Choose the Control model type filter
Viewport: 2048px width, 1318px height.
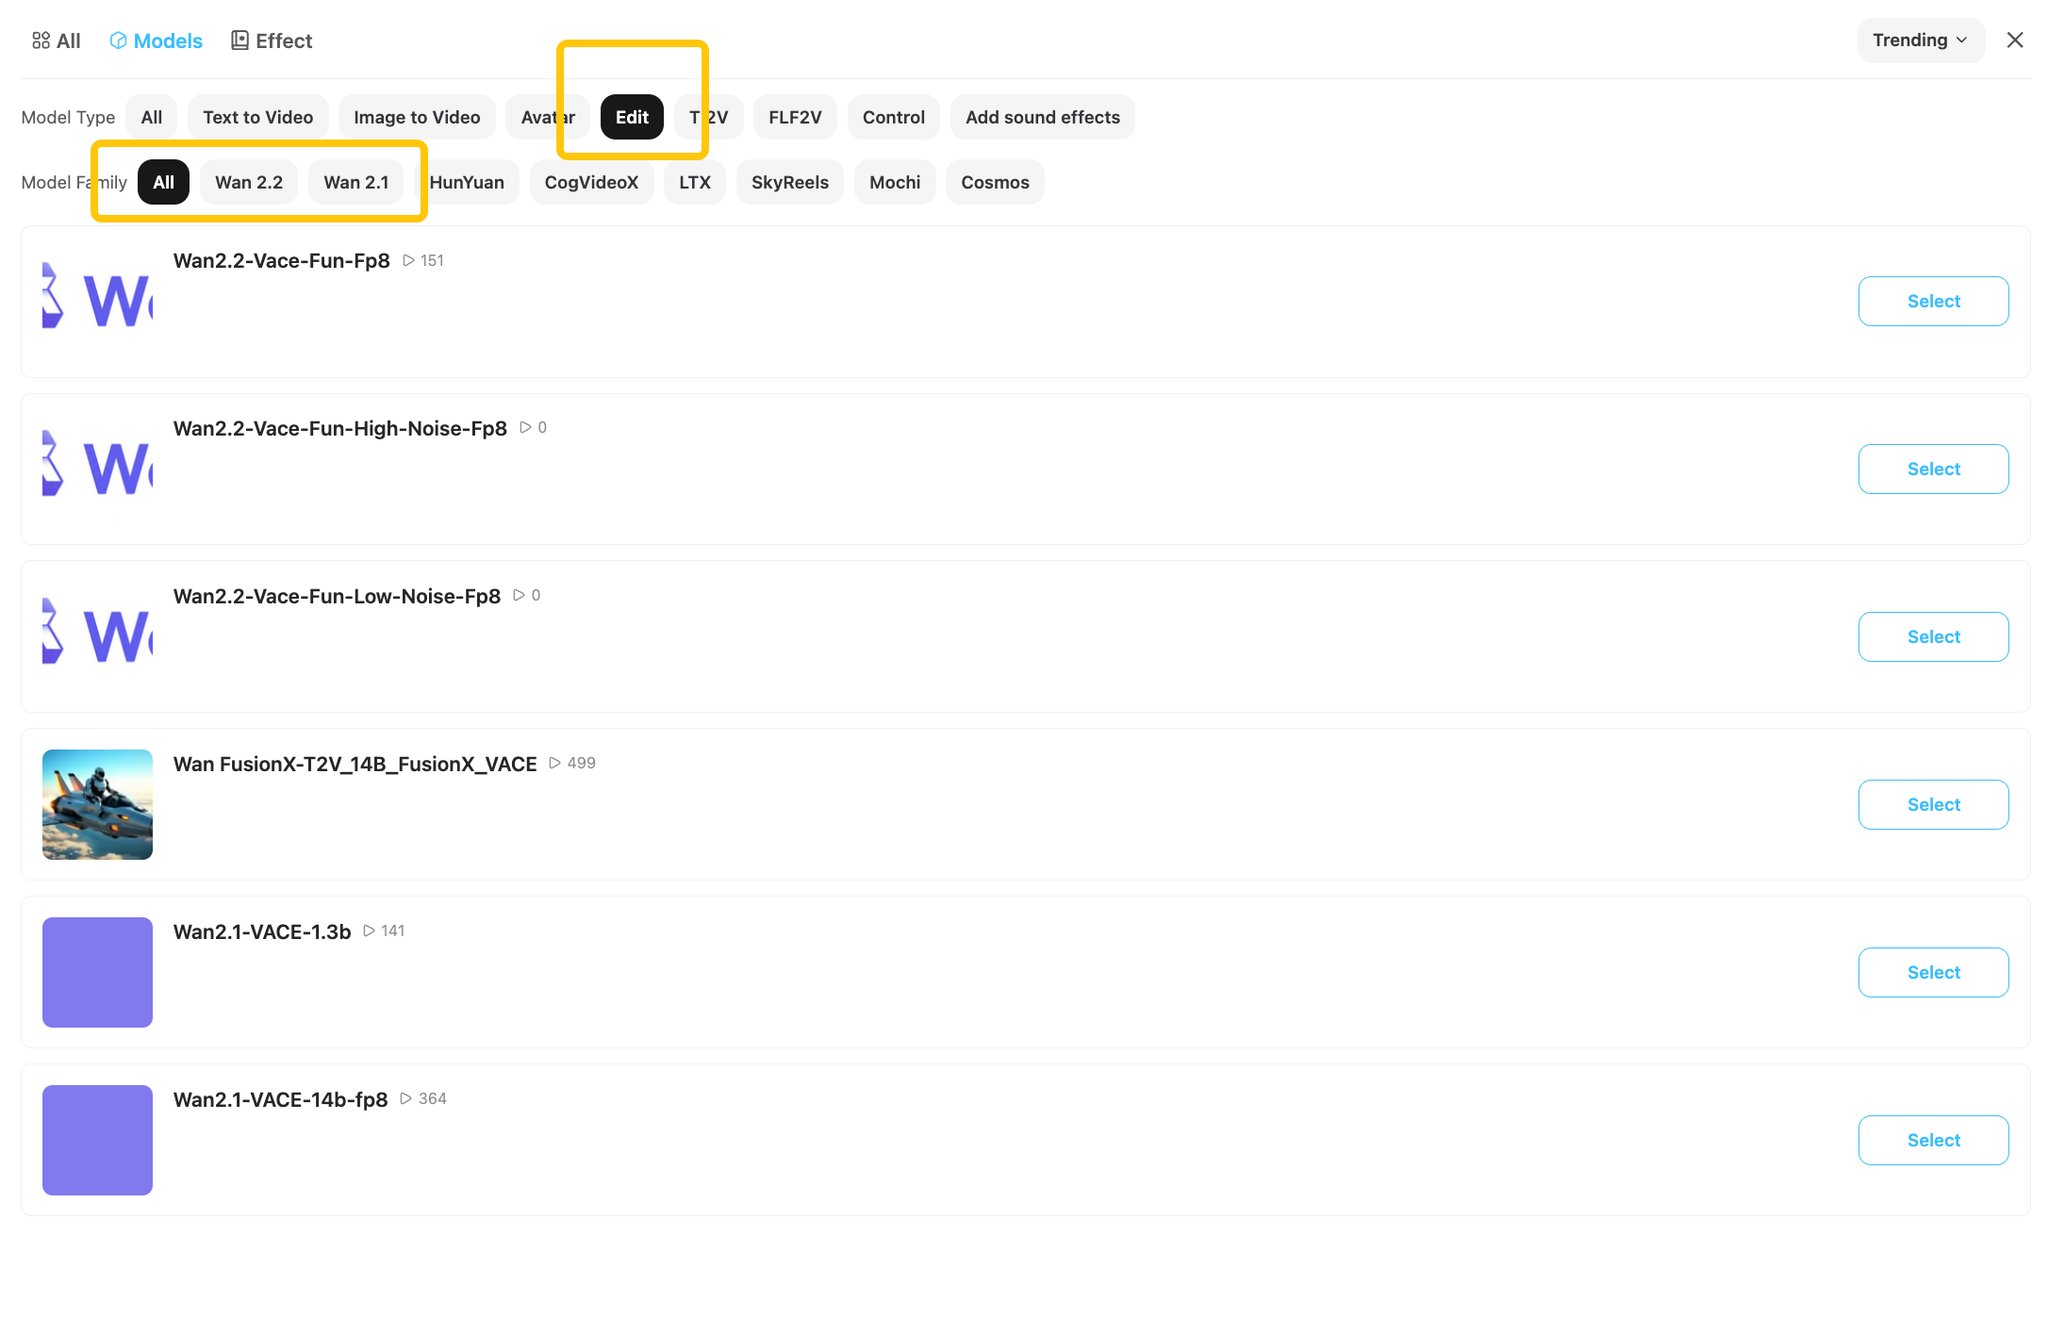[893, 117]
